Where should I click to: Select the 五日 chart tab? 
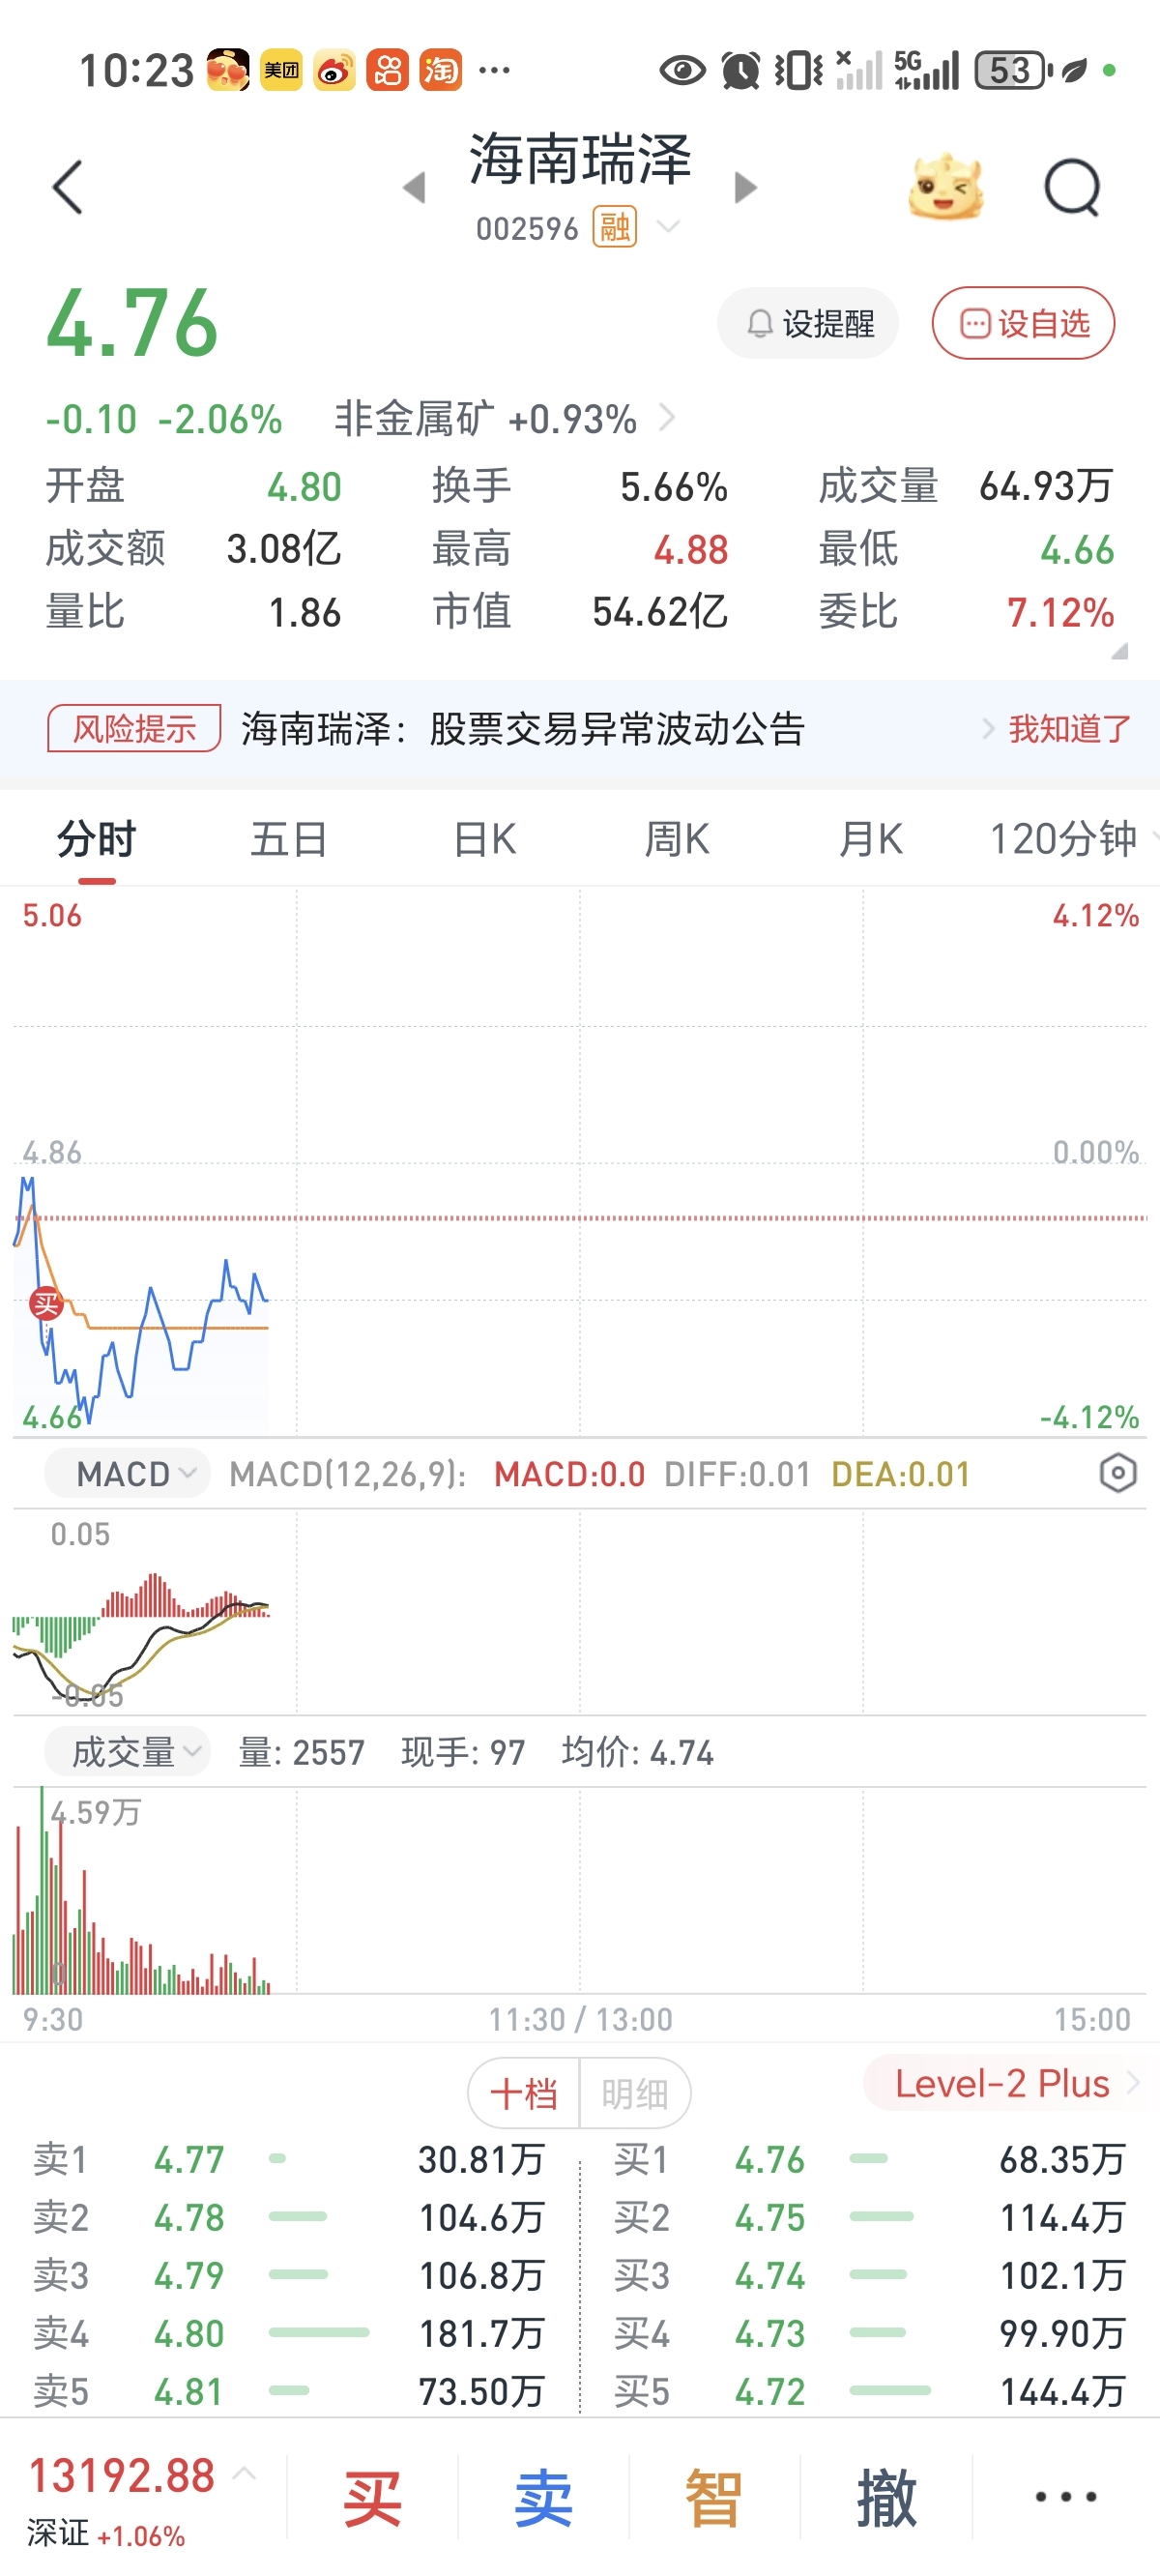(x=289, y=838)
